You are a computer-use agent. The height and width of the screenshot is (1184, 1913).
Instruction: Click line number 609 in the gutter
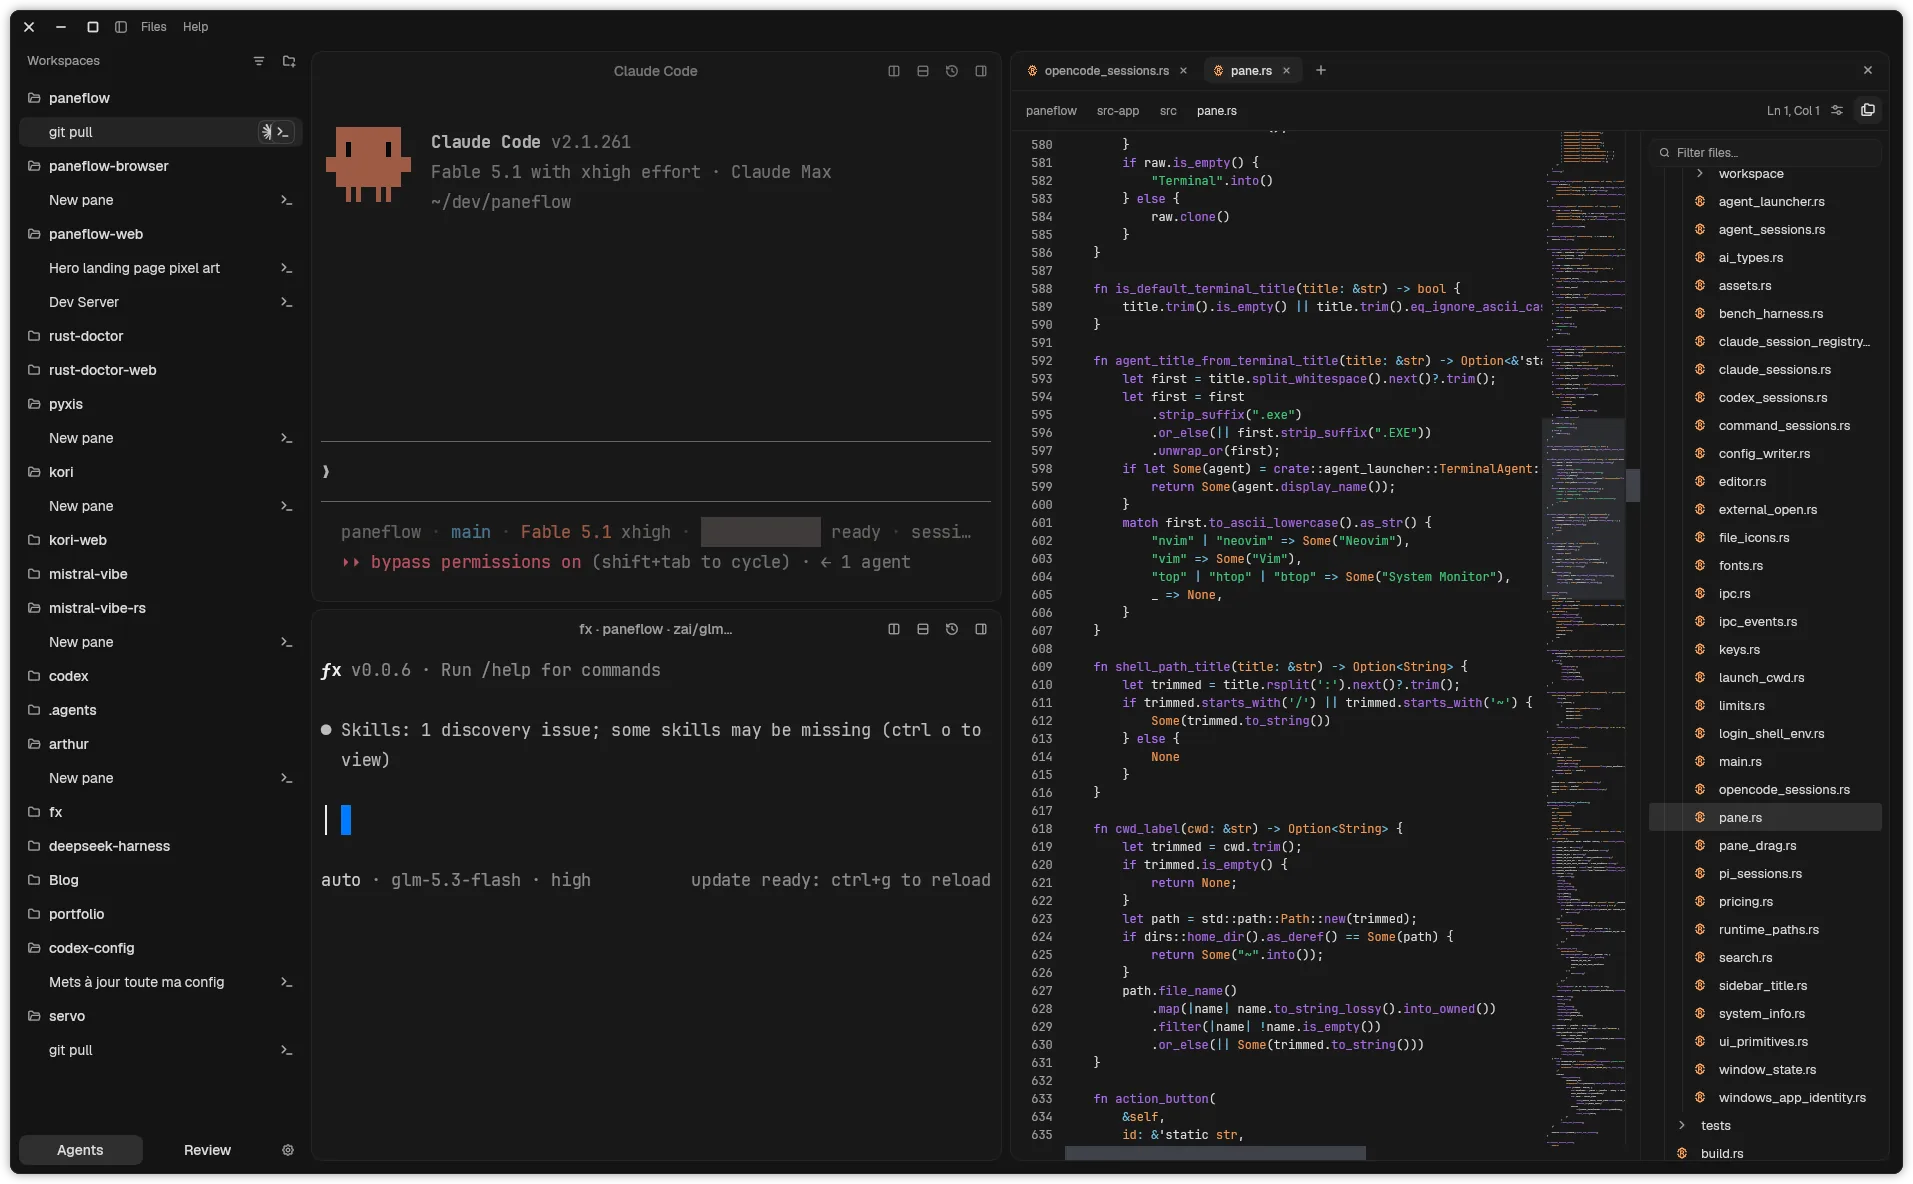(1041, 667)
